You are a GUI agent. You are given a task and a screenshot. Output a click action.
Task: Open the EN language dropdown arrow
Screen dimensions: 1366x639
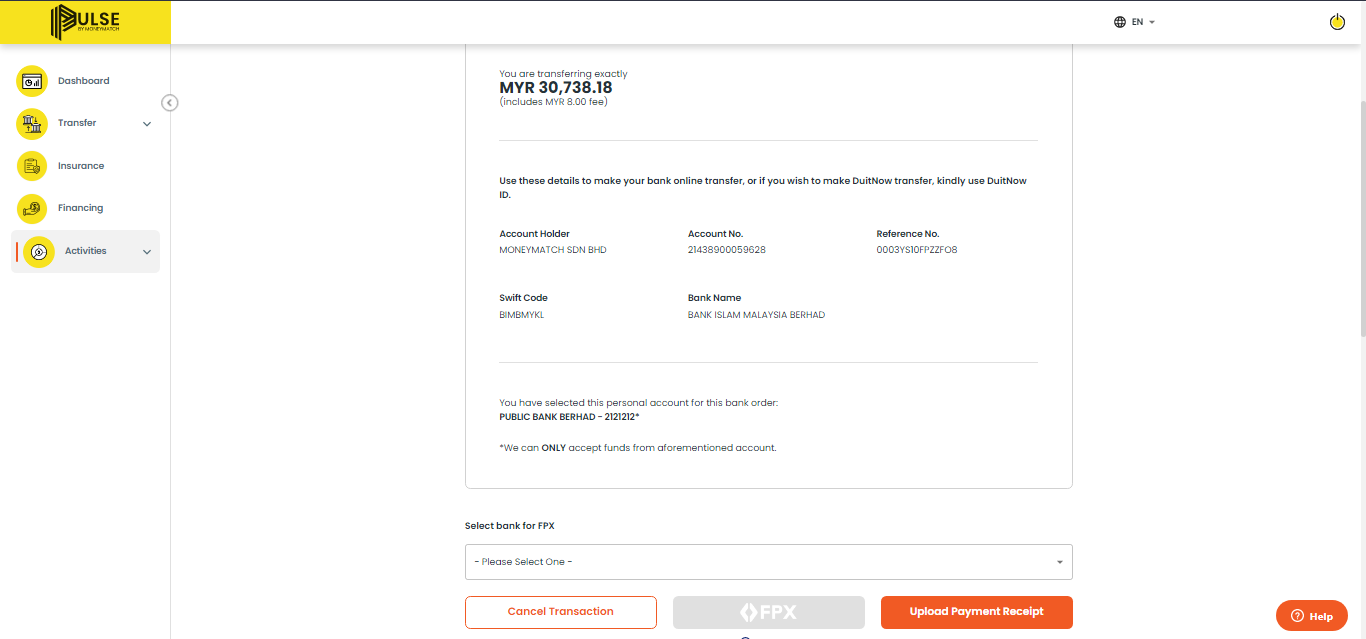(x=1152, y=22)
